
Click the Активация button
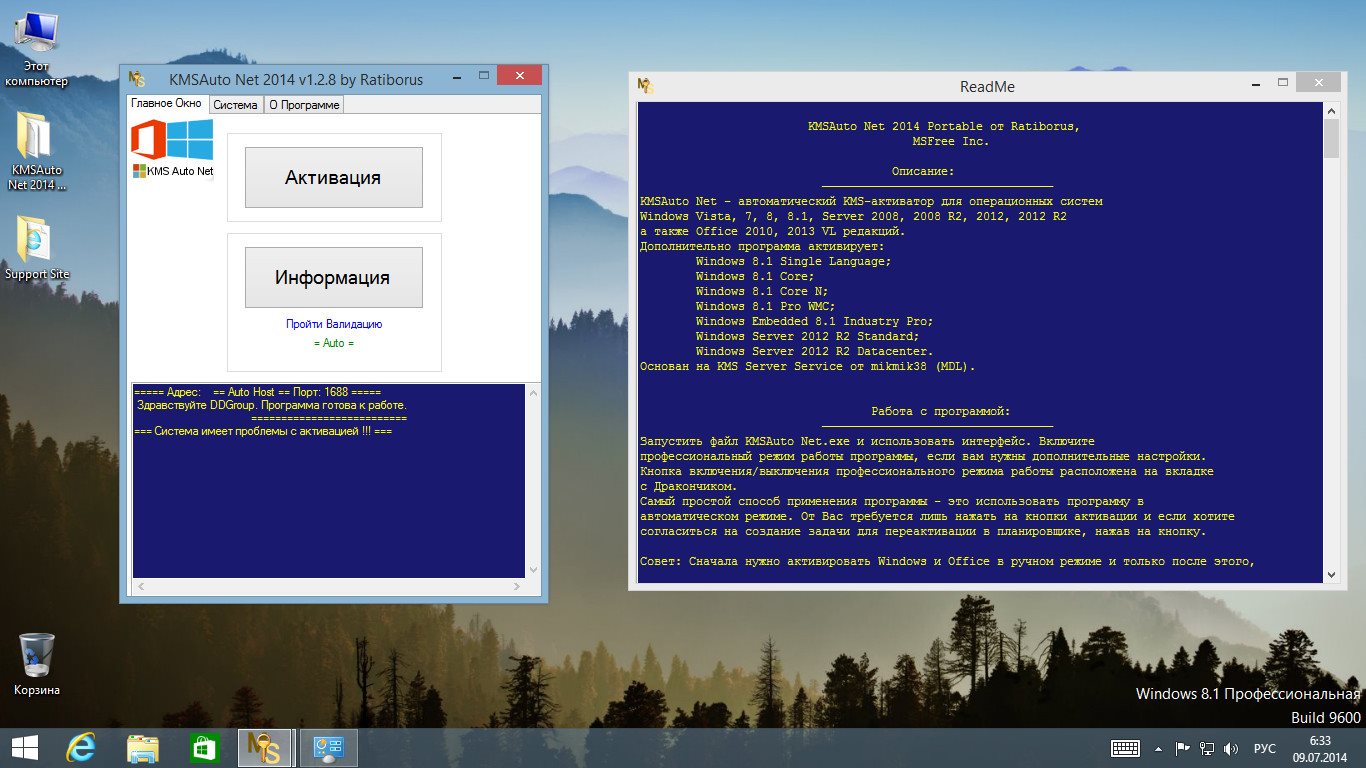pos(333,177)
